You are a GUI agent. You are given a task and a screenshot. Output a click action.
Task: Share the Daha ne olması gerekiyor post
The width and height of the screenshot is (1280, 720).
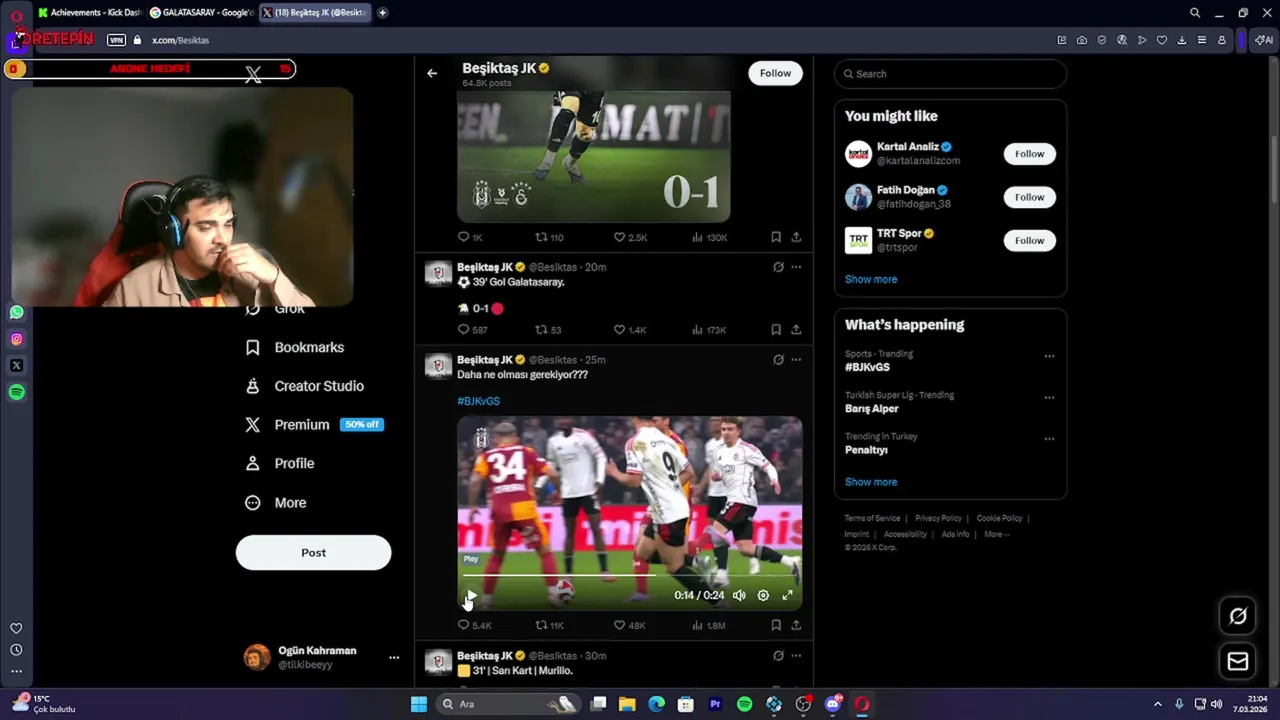coord(796,625)
